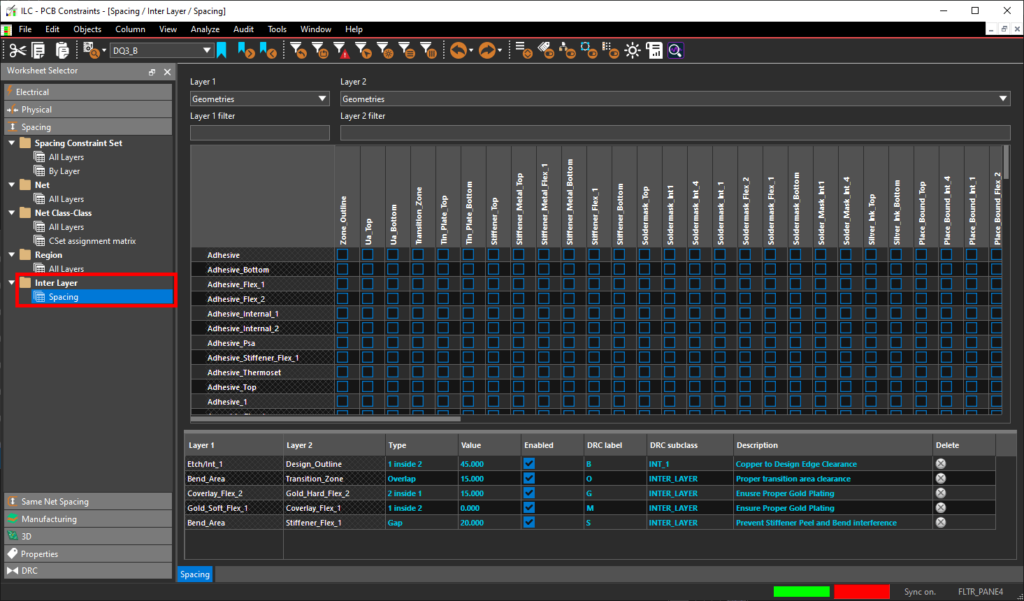Screen dimensions: 1024x601
Task: Click the filter icon with column bars
Action: [x=428, y=50]
